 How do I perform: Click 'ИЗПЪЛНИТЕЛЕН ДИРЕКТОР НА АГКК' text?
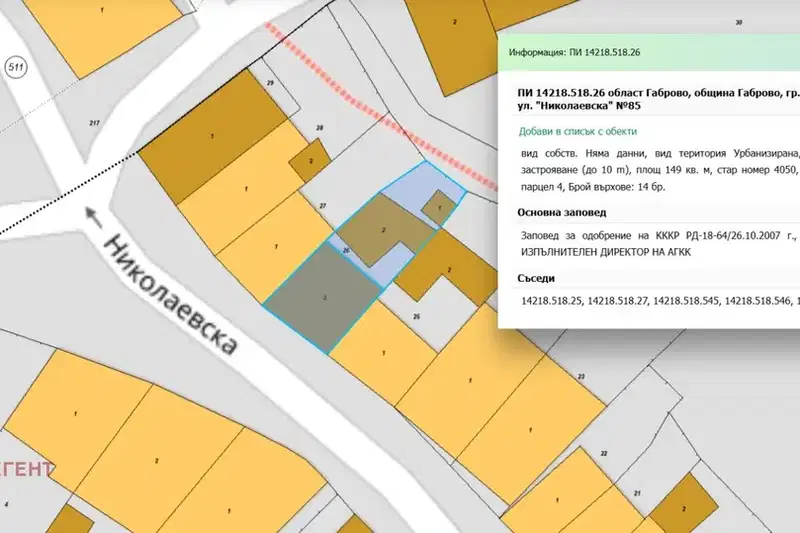606,252
